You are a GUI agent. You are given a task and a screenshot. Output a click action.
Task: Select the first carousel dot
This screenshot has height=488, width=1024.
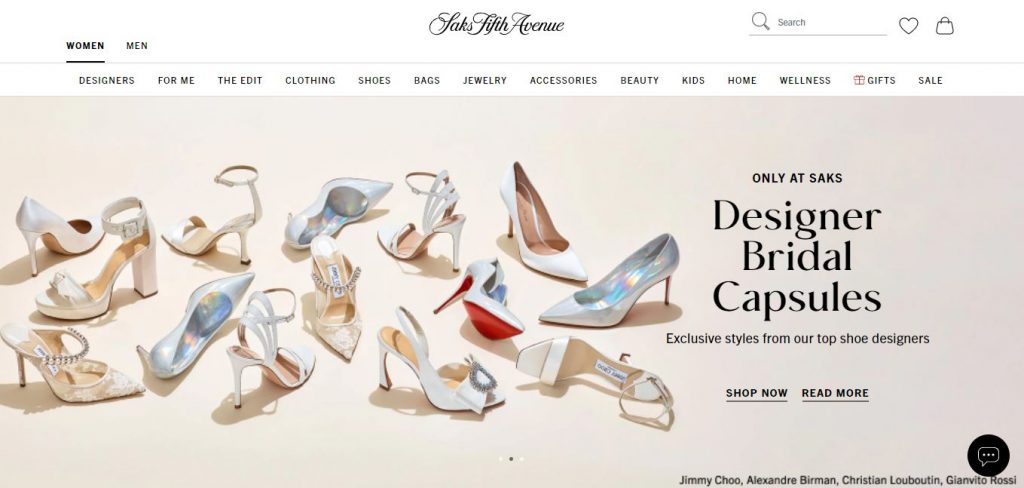pos(501,459)
